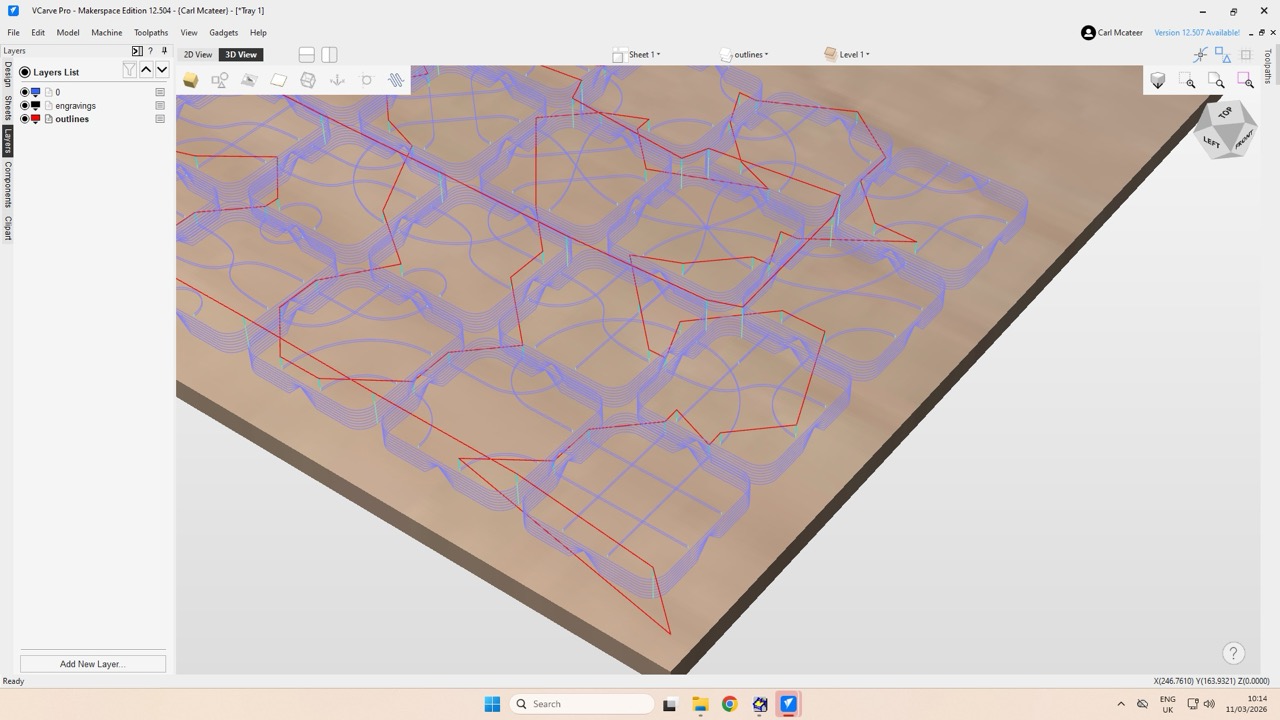Image resolution: width=1280 pixels, height=720 pixels.
Task: Select the engravings layer
Action: pos(76,105)
